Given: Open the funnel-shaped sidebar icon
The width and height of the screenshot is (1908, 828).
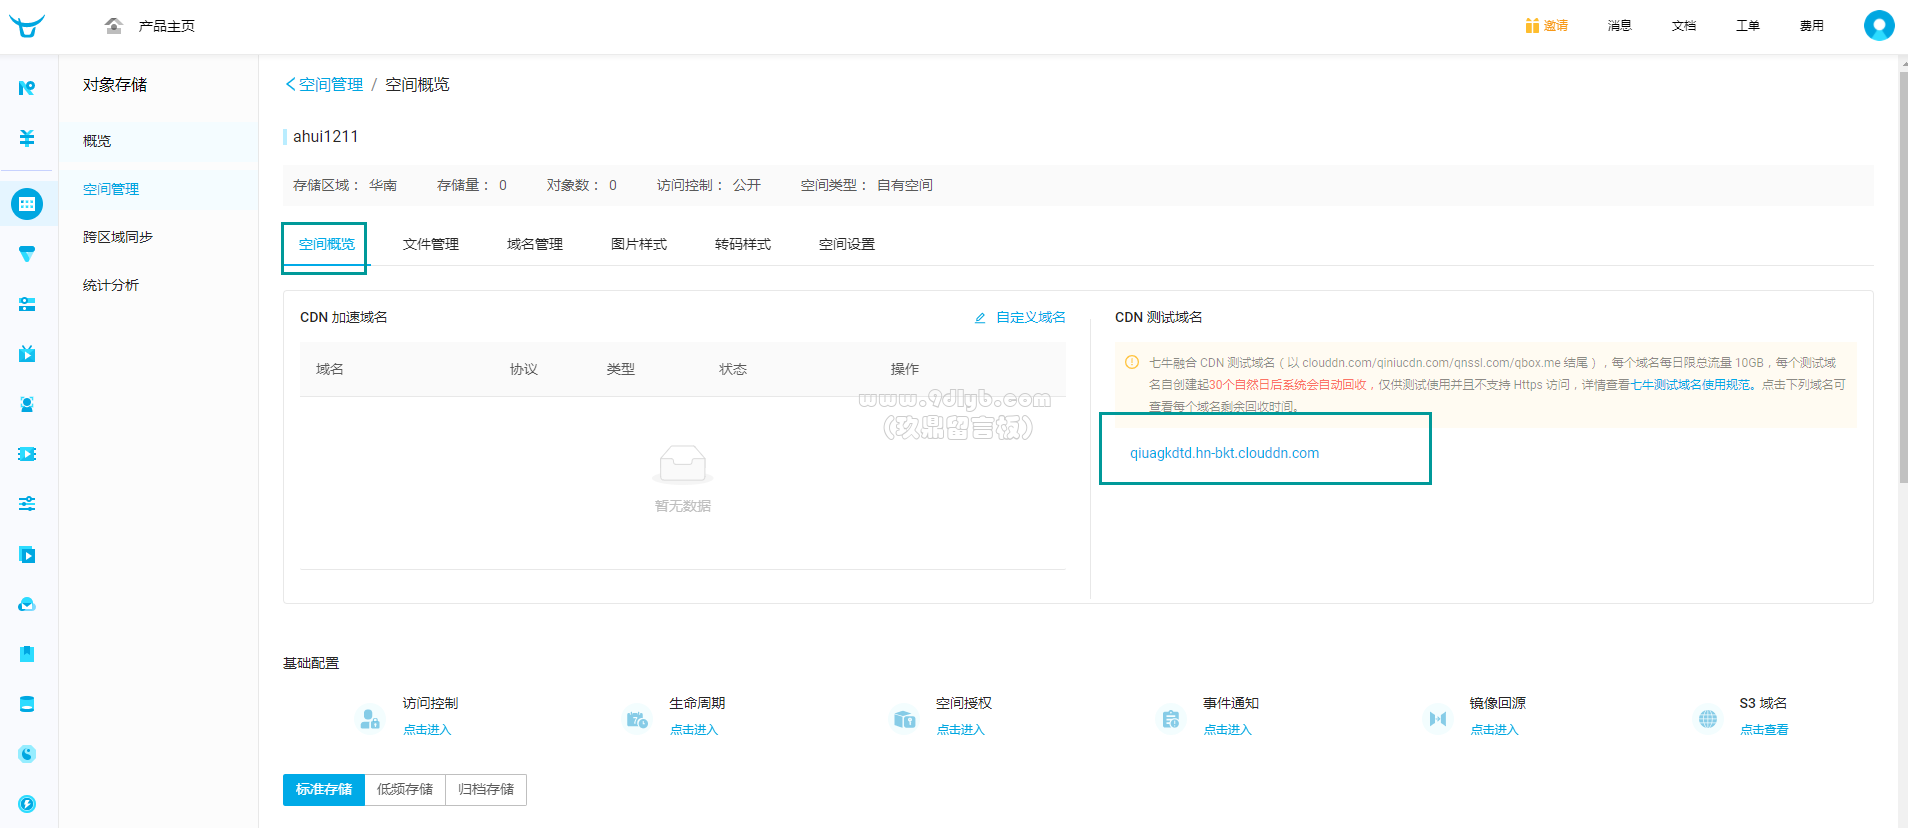Looking at the screenshot, I should (x=27, y=254).
